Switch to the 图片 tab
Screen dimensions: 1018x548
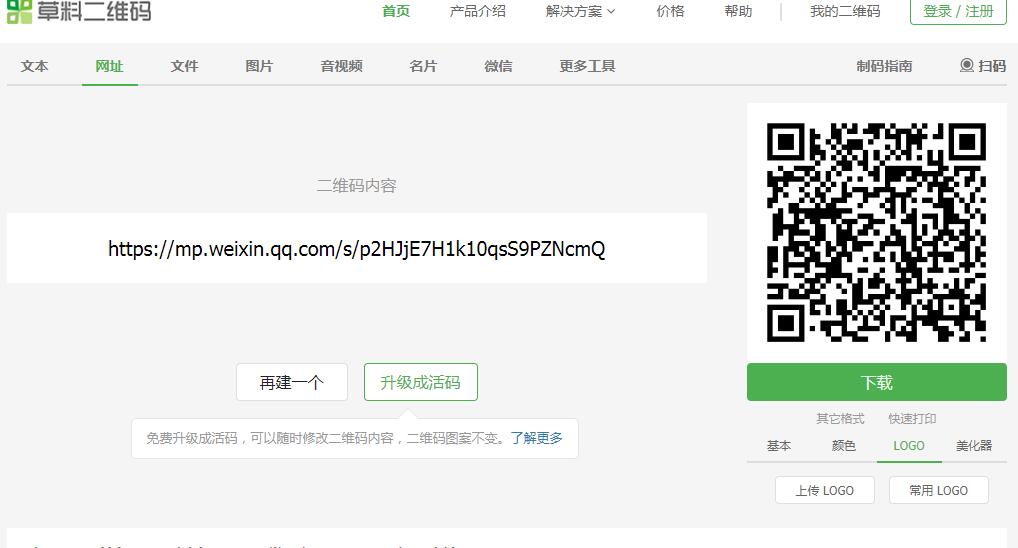pos(259,66)
